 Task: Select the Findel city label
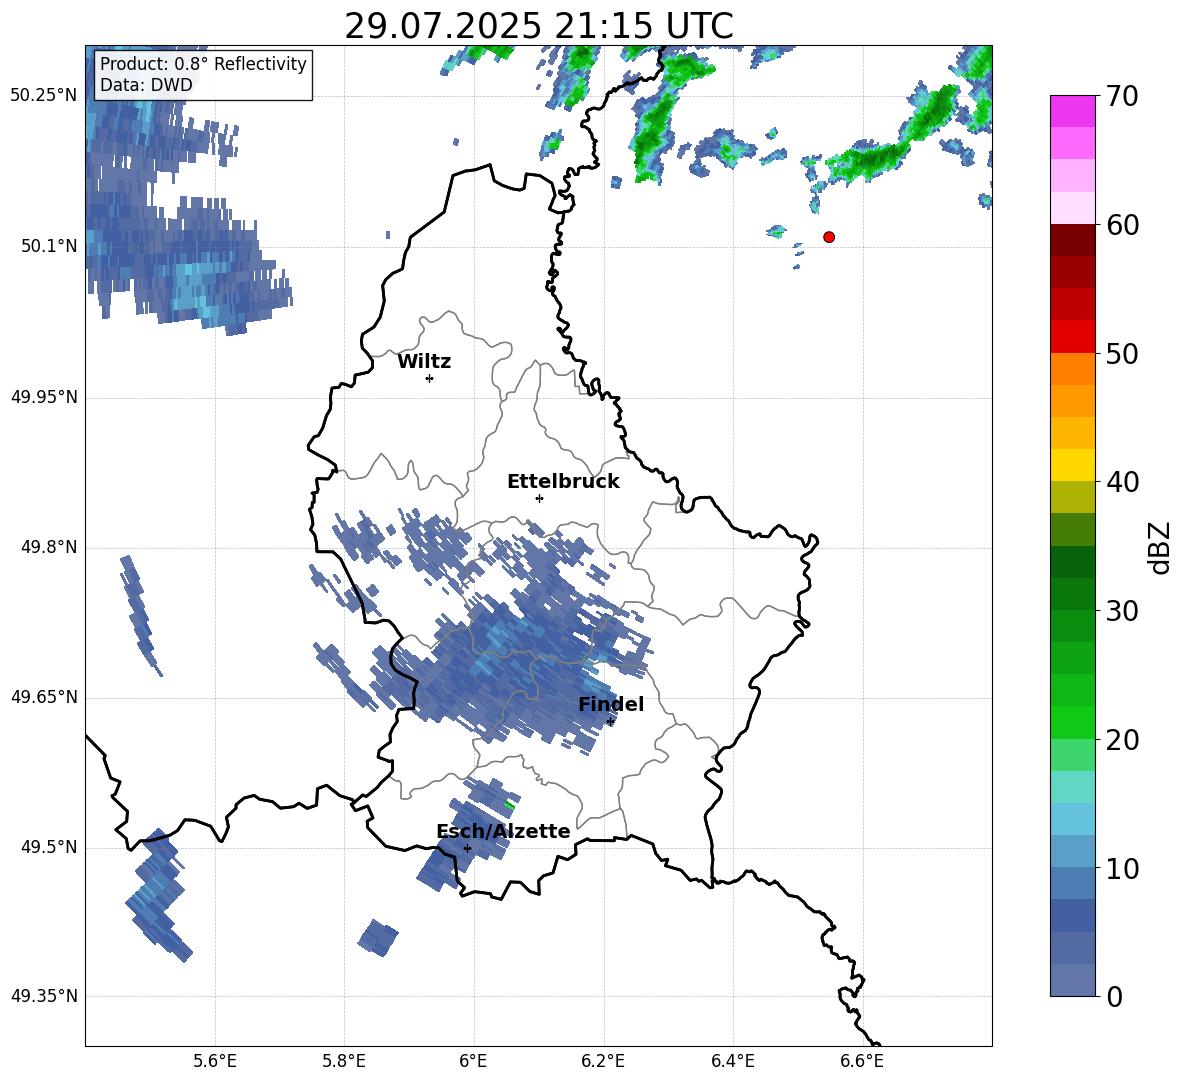pos(611,704)
